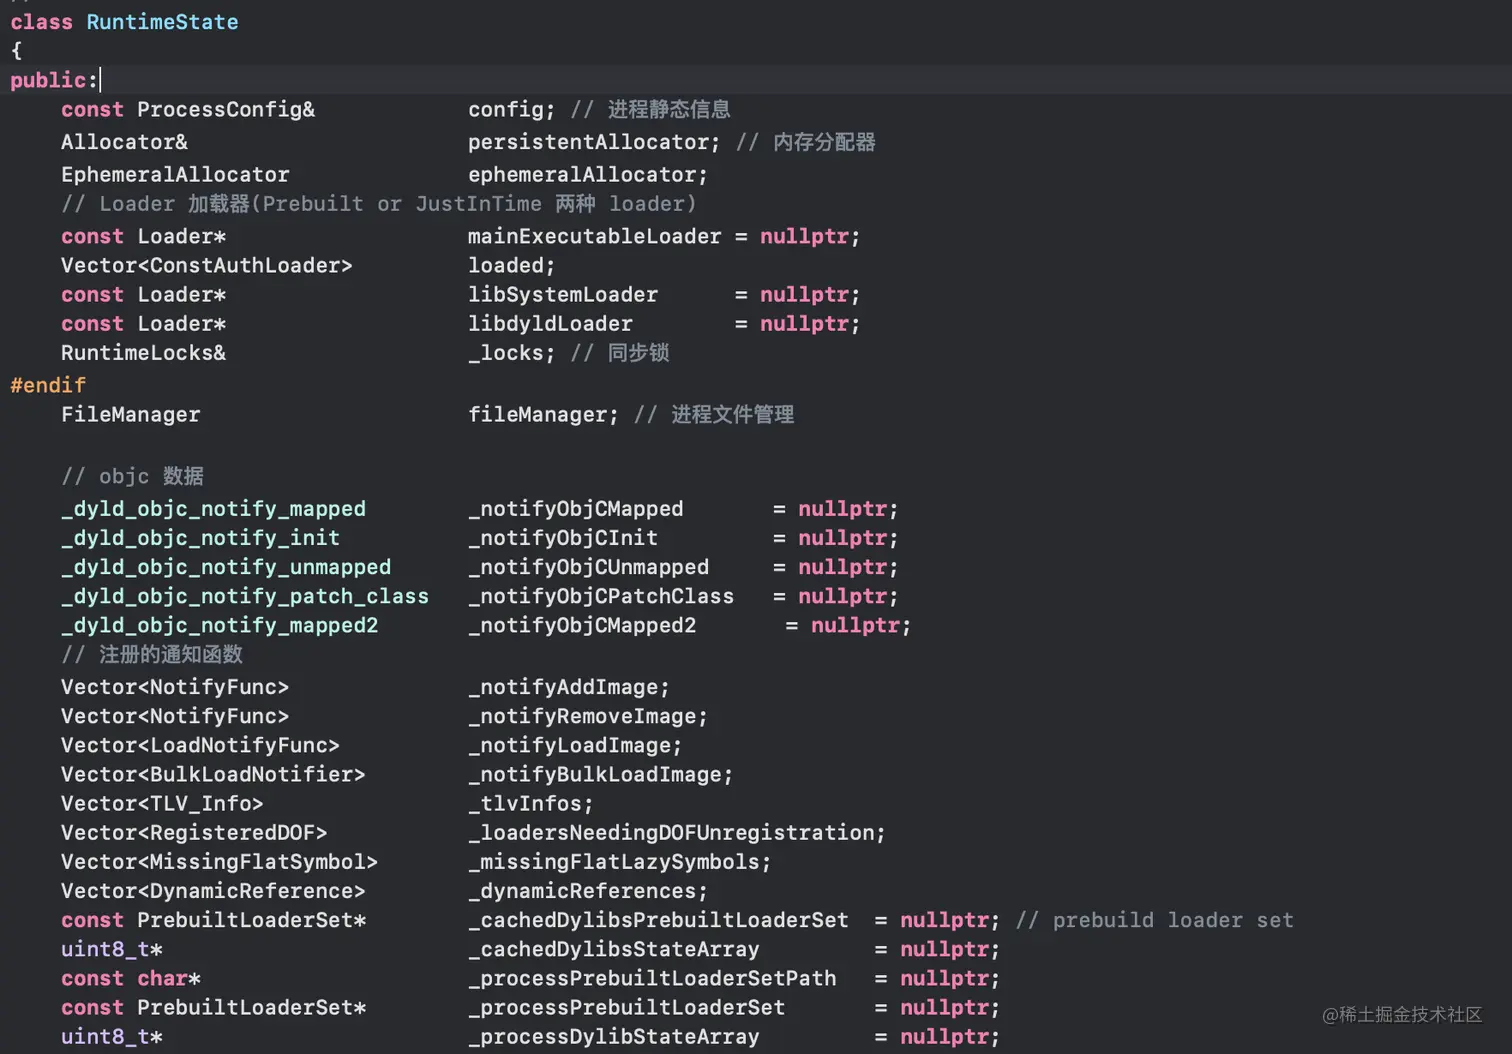Select the capitalized EphemeralAllocator type name
The height and width of the screenshot is (1054, 1512).
coord(175,175)
